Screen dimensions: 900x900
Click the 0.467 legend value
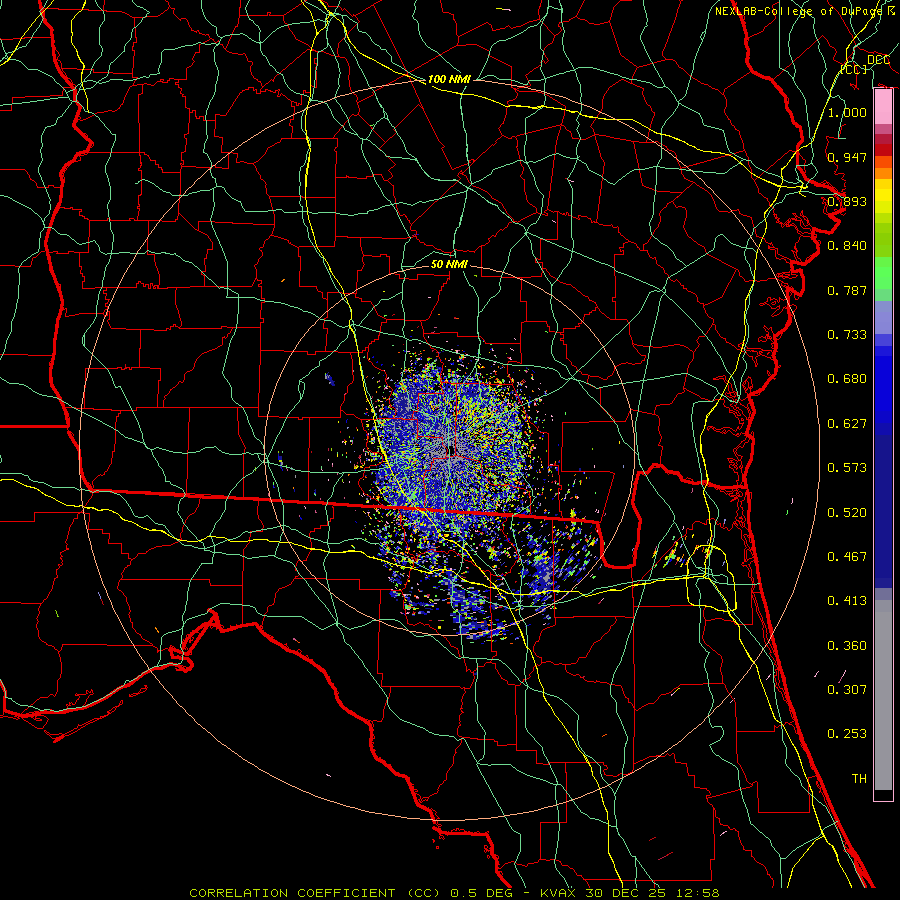point(847,557)
